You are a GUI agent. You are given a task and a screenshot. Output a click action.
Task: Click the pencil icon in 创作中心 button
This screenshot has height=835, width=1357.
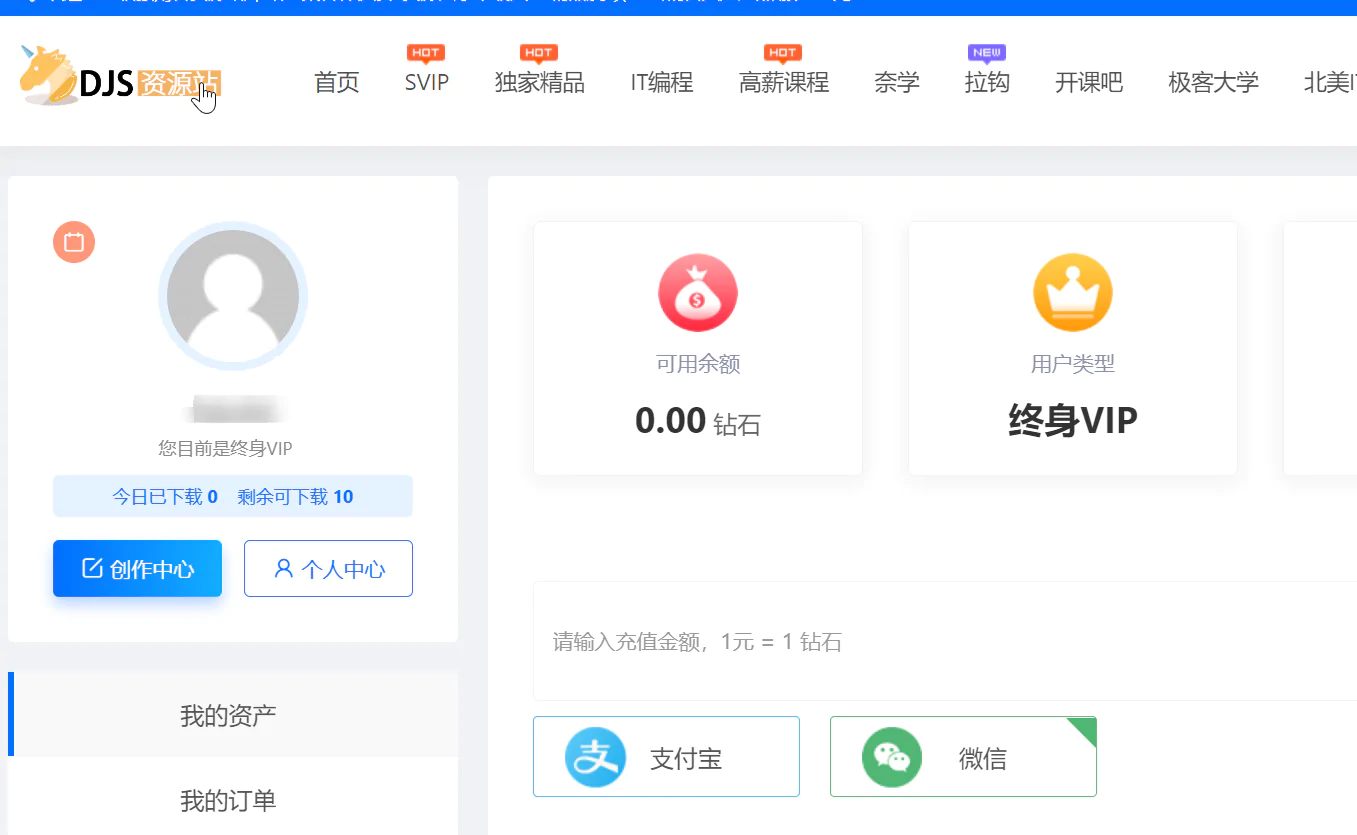pos(92,568)
